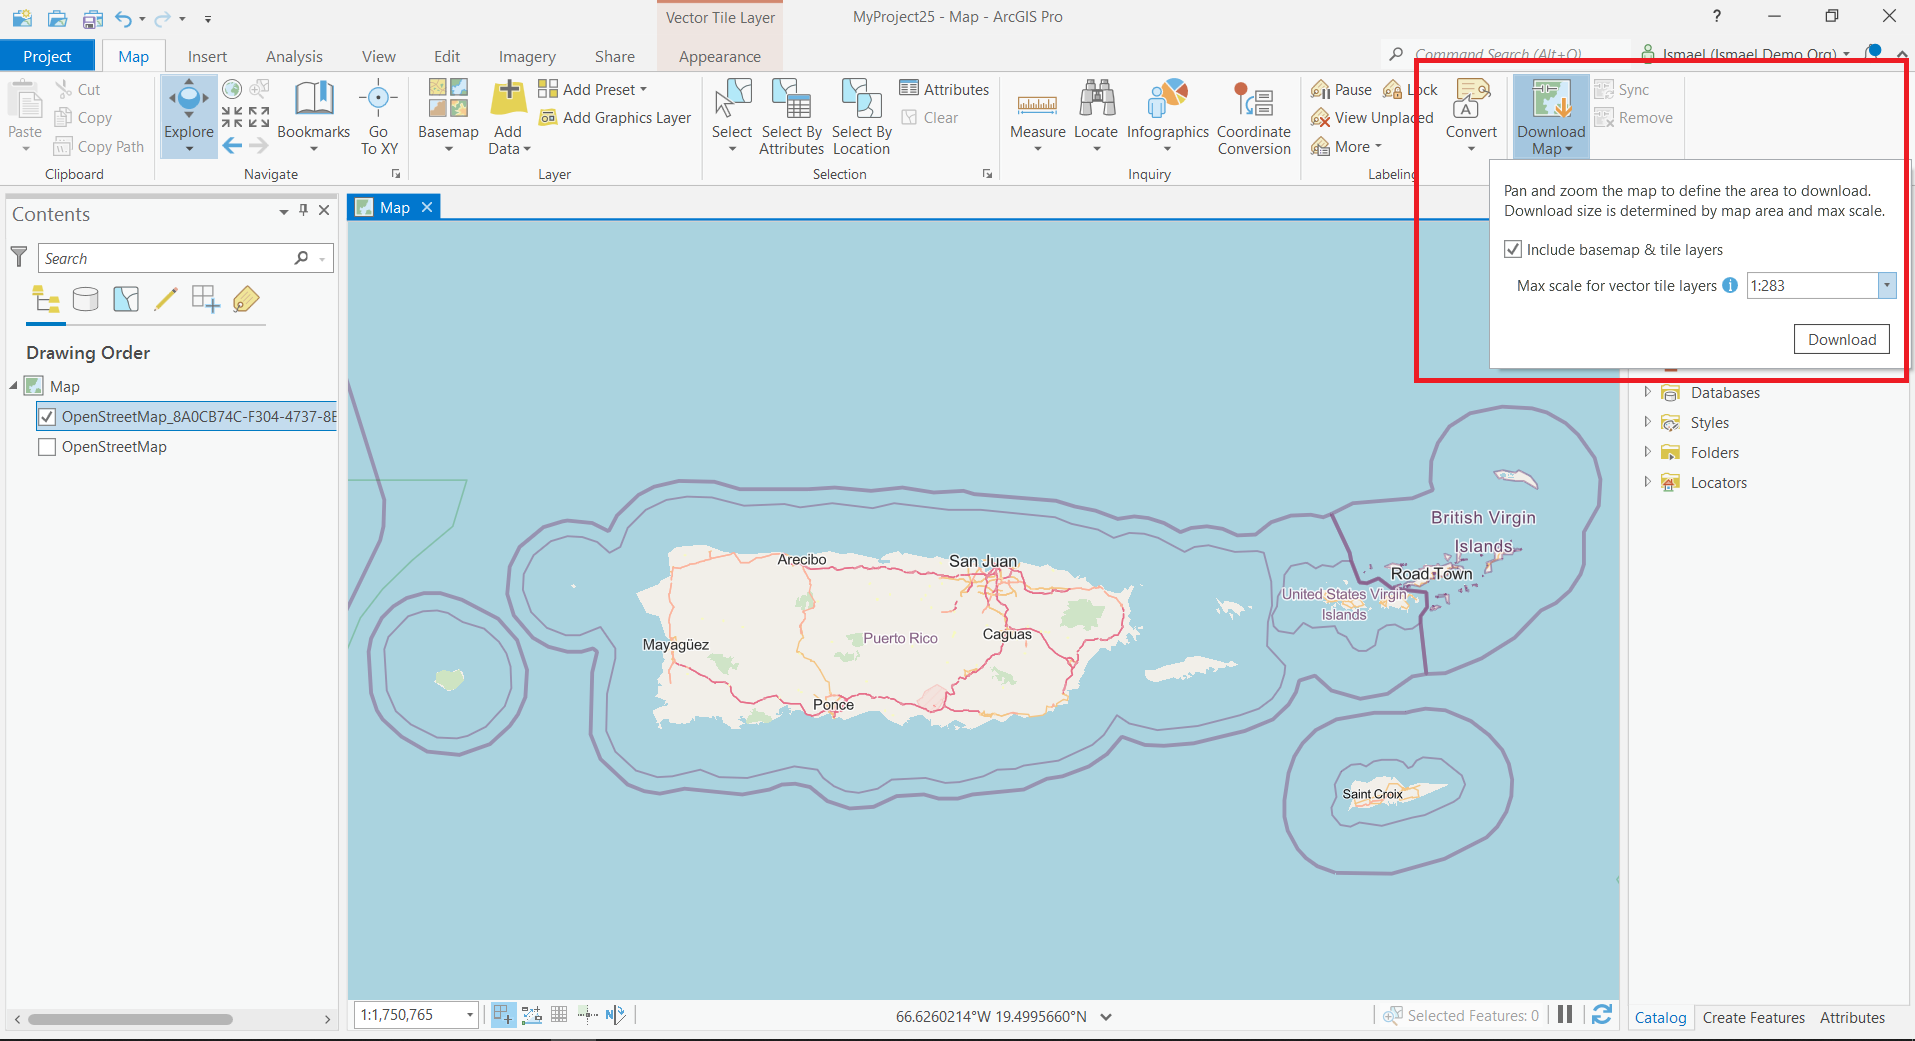Open Select By Location
1915x1041 pixels.
point(861,117)
